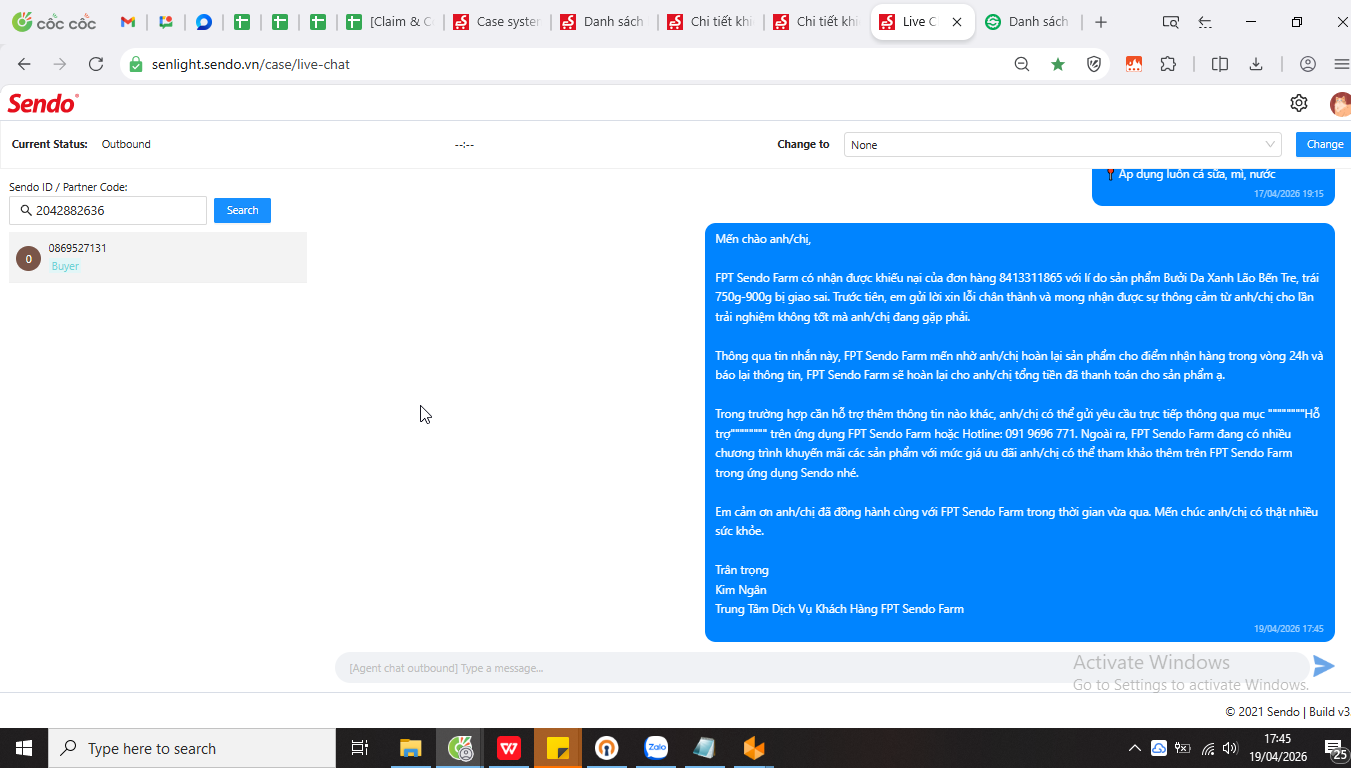Close the Live Chat tab
This screenshot has width=1351, height=768.
pyautogui.click(x=957, y=22)
